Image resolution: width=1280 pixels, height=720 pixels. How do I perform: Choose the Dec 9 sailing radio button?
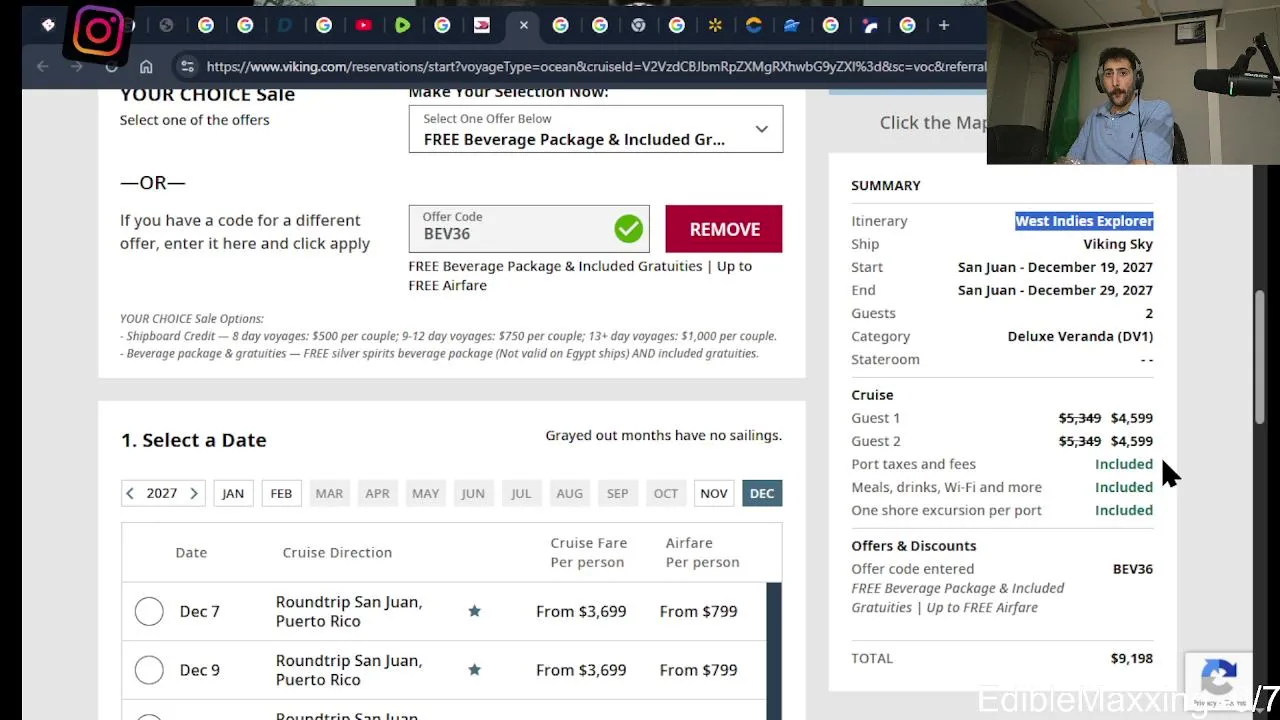(x=149, y=670)
